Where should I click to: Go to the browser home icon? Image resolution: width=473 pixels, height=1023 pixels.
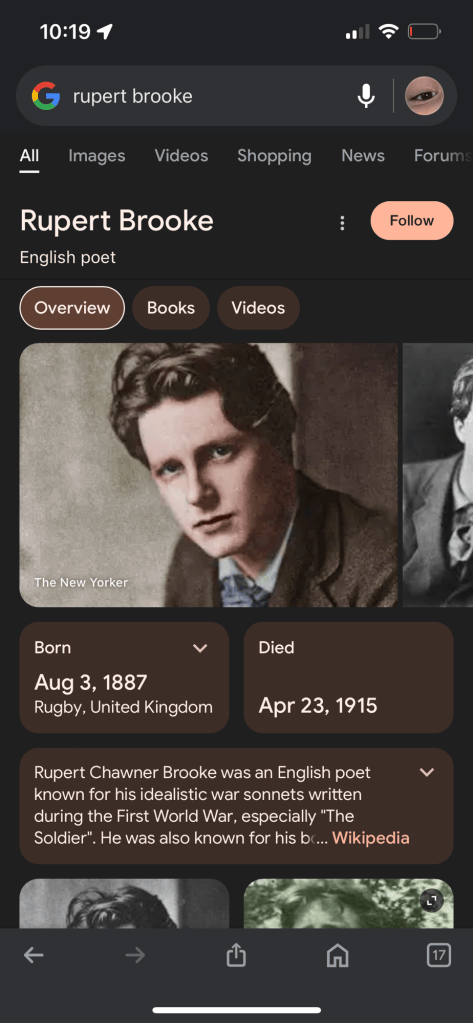point(337,956)
